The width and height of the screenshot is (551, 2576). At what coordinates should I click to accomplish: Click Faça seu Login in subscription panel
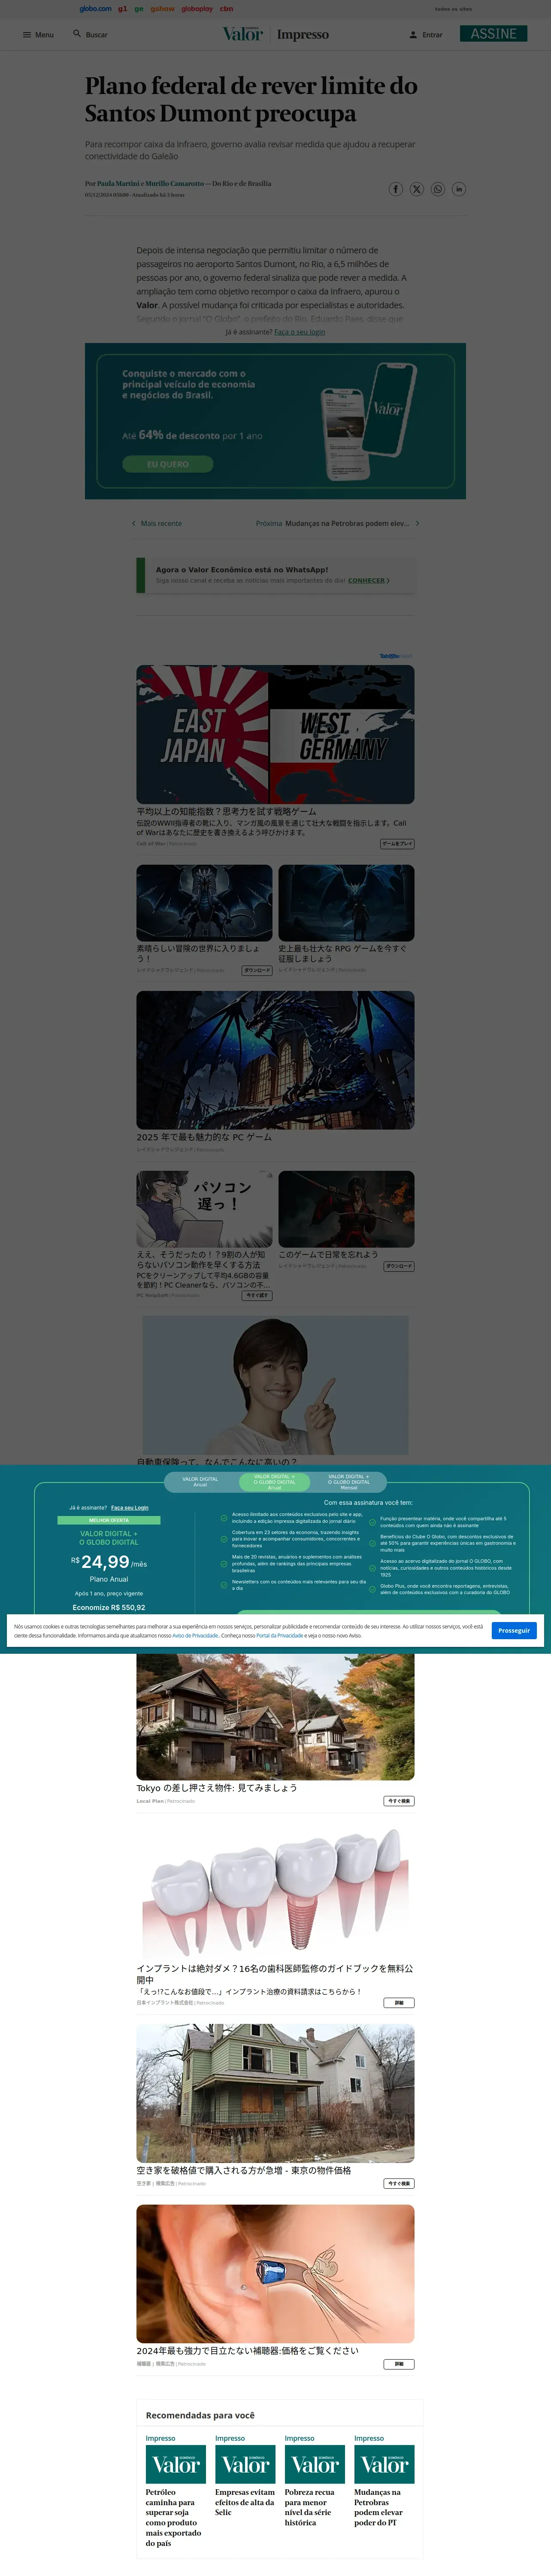point(130,1508)
